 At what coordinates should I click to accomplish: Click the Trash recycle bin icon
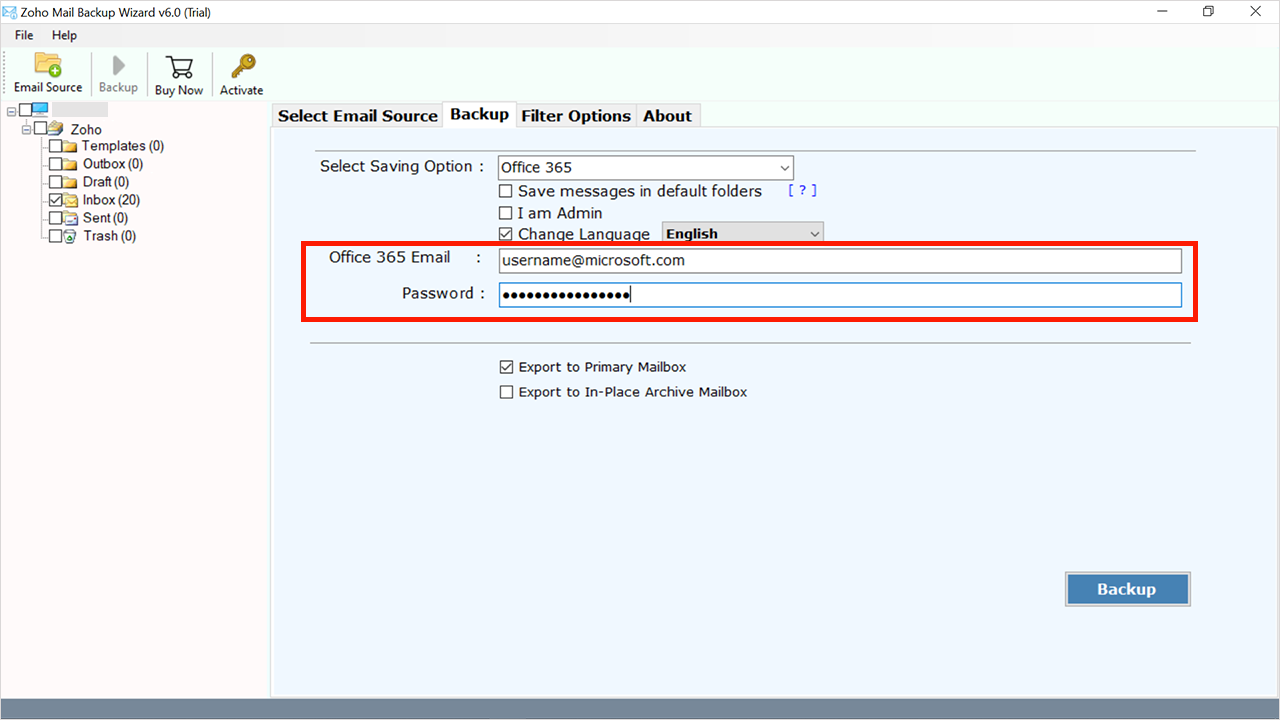[70, 236]
